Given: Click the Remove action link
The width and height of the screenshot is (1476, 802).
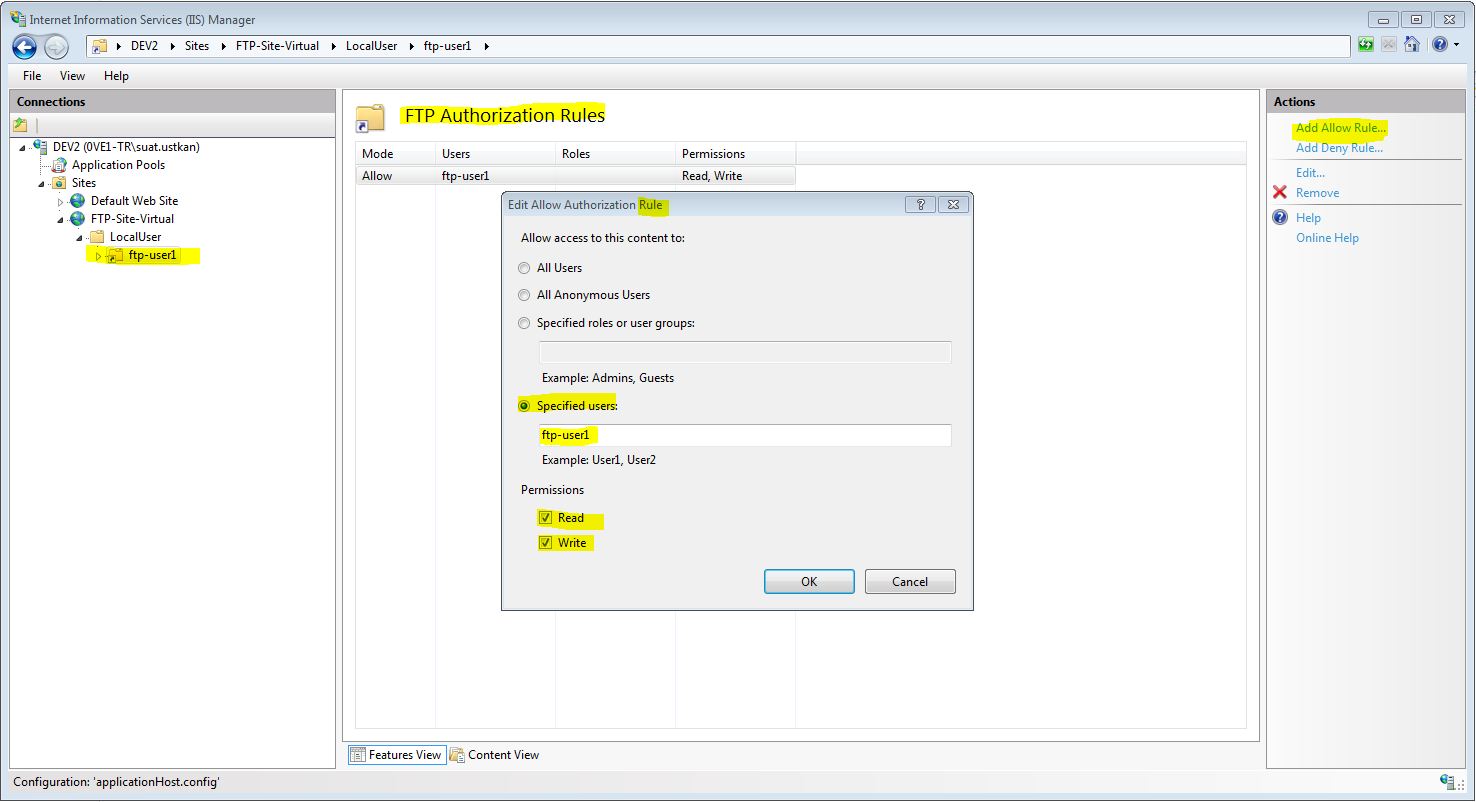Looking at the screenshot, I should click(x=1317, y=193).
